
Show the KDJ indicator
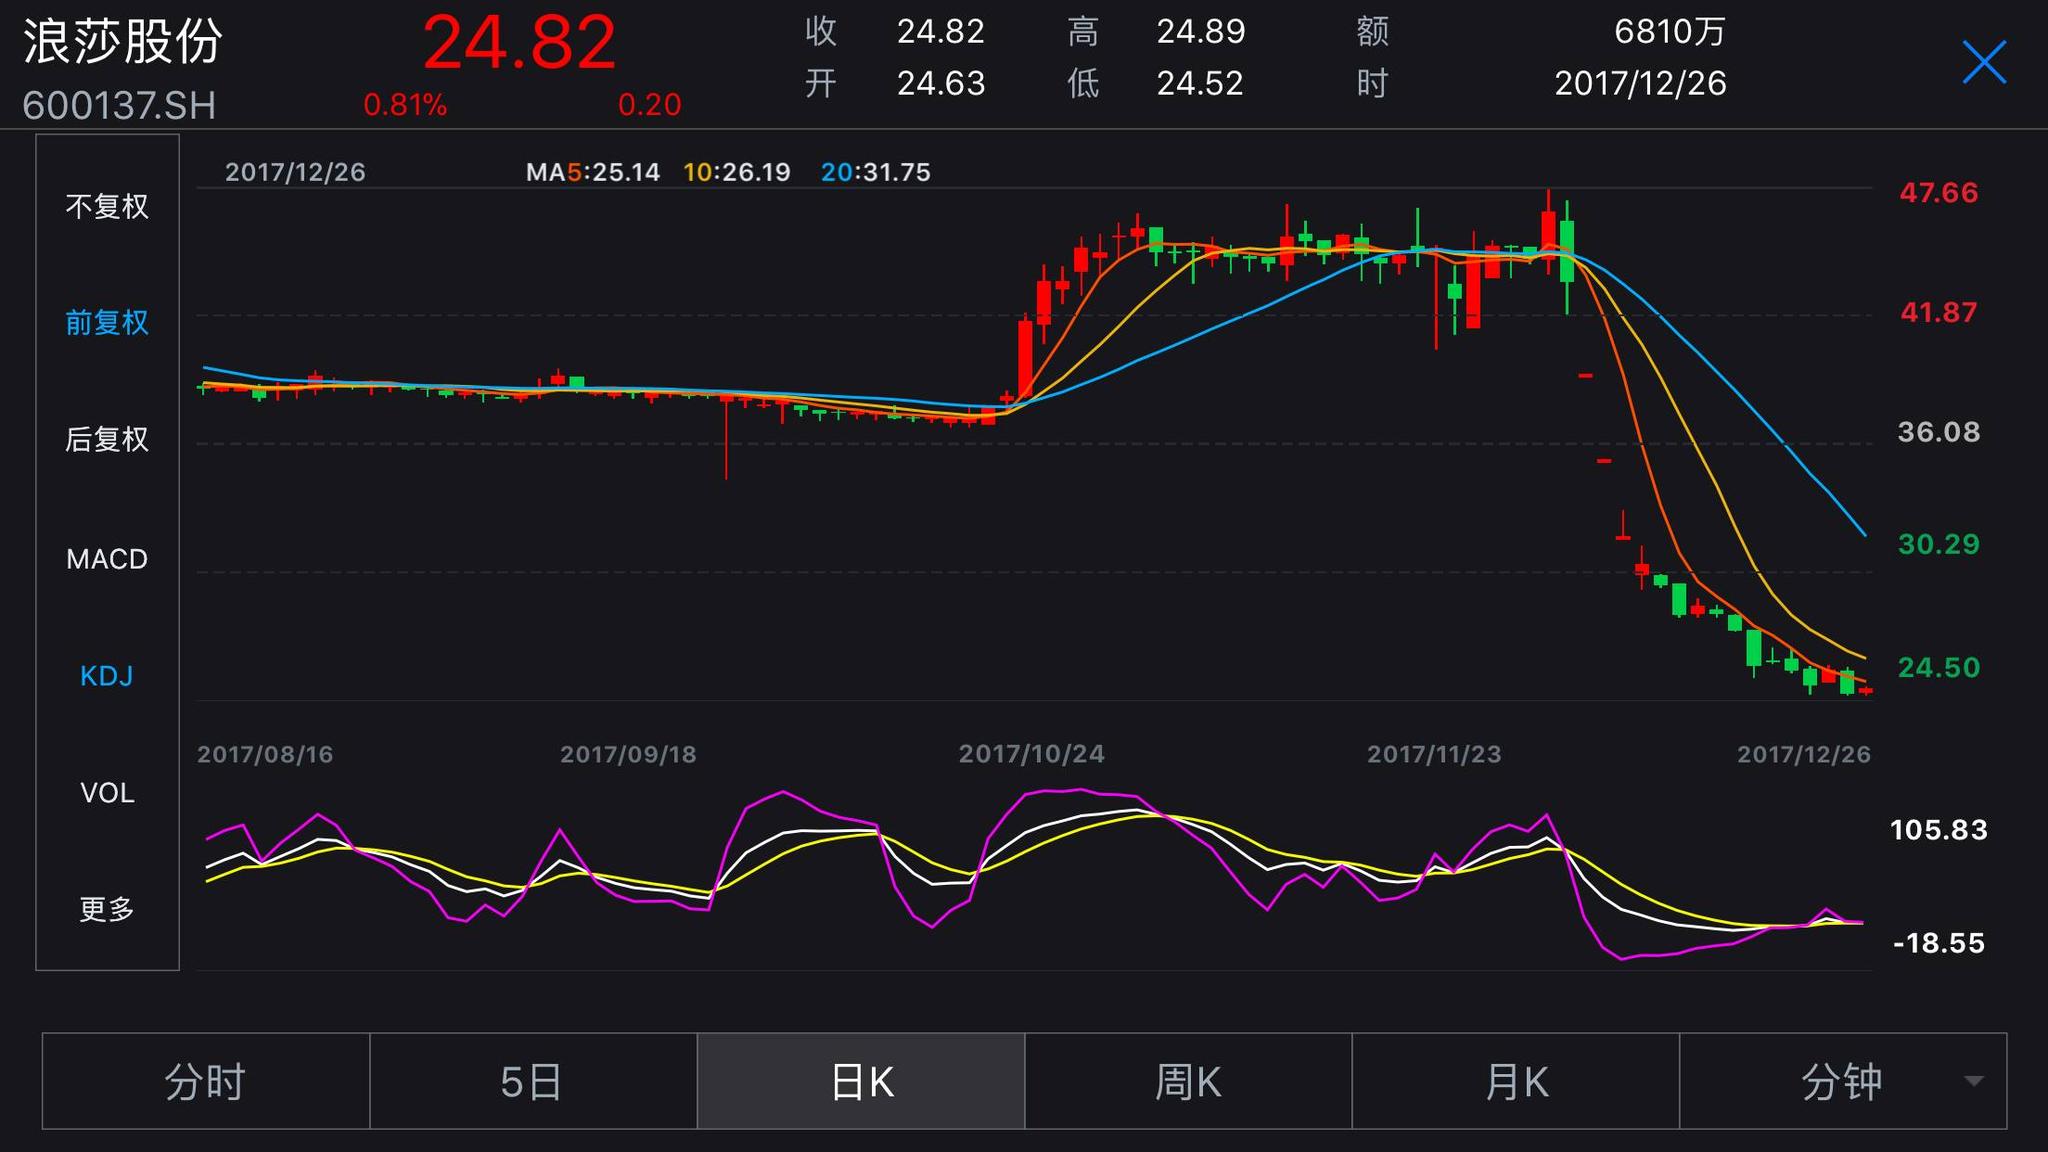click(x=107, y=676)
